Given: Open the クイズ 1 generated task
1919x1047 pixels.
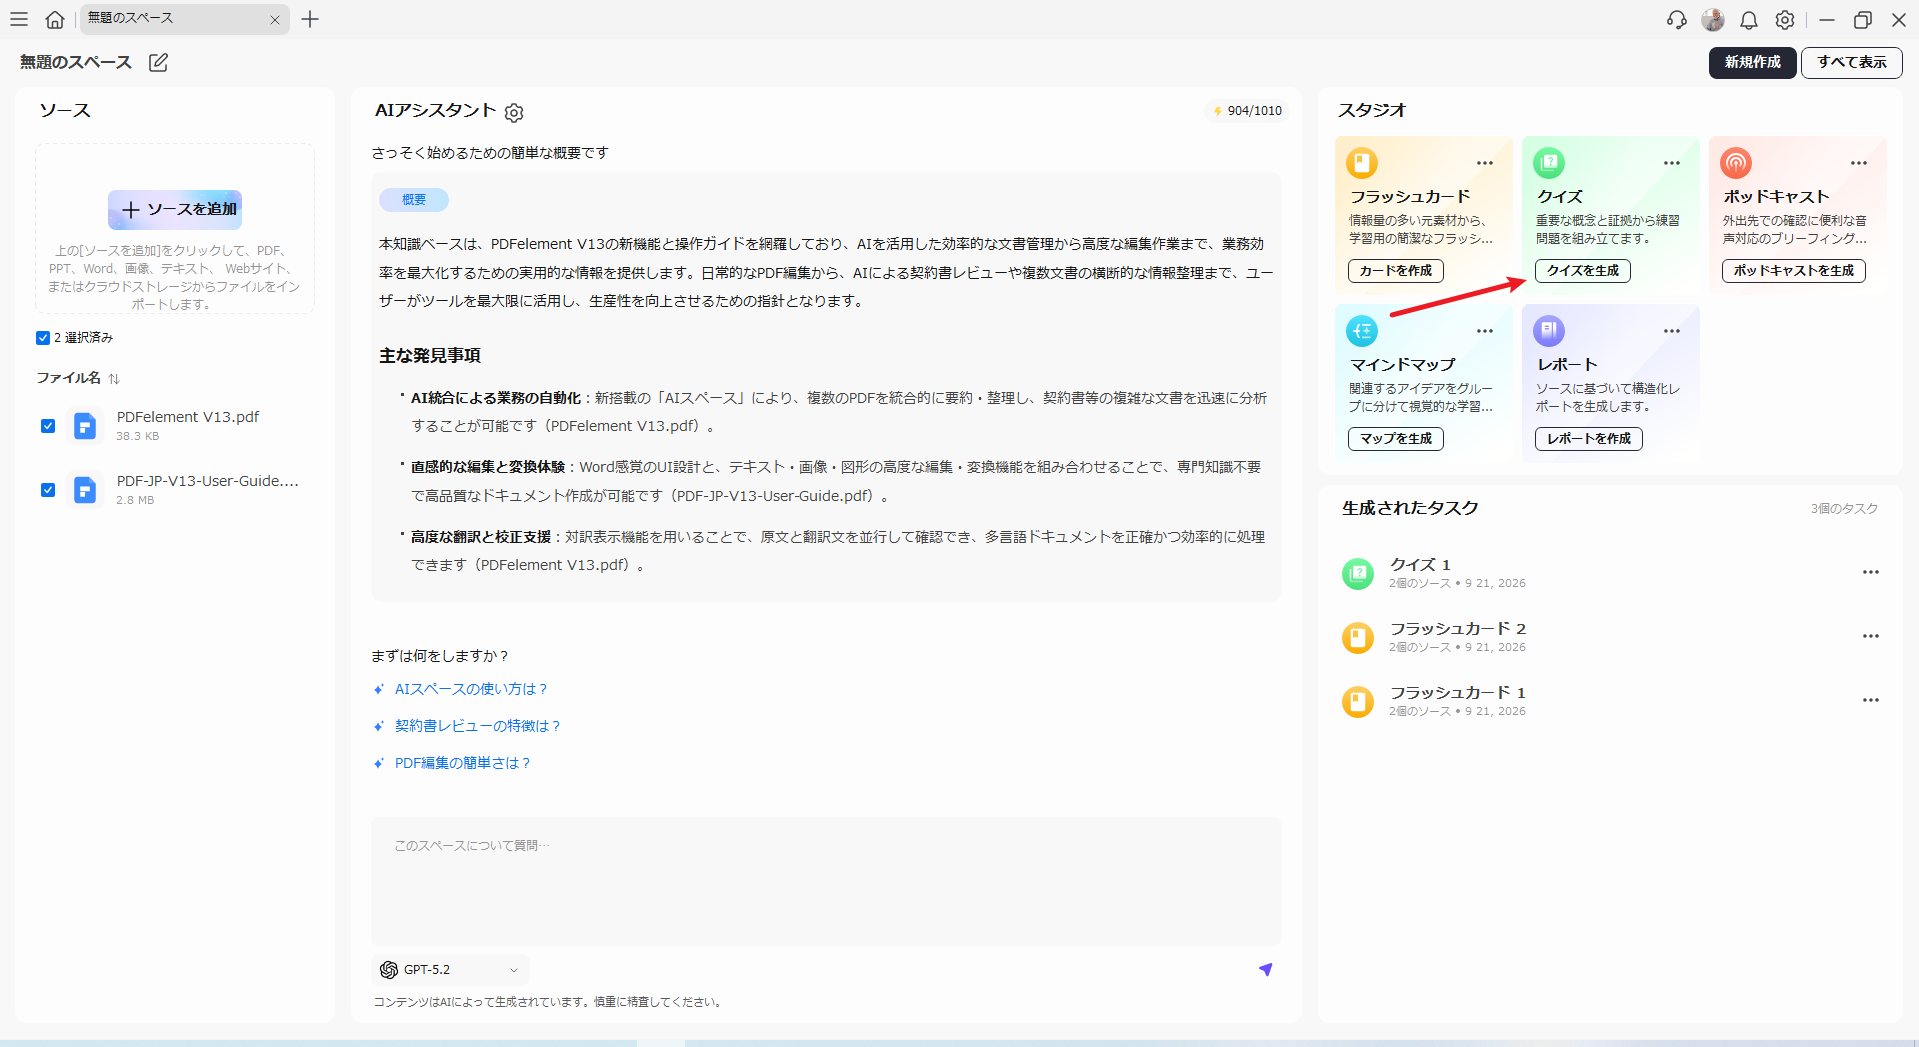Looking at the screenshot, I should [1610, 573].
